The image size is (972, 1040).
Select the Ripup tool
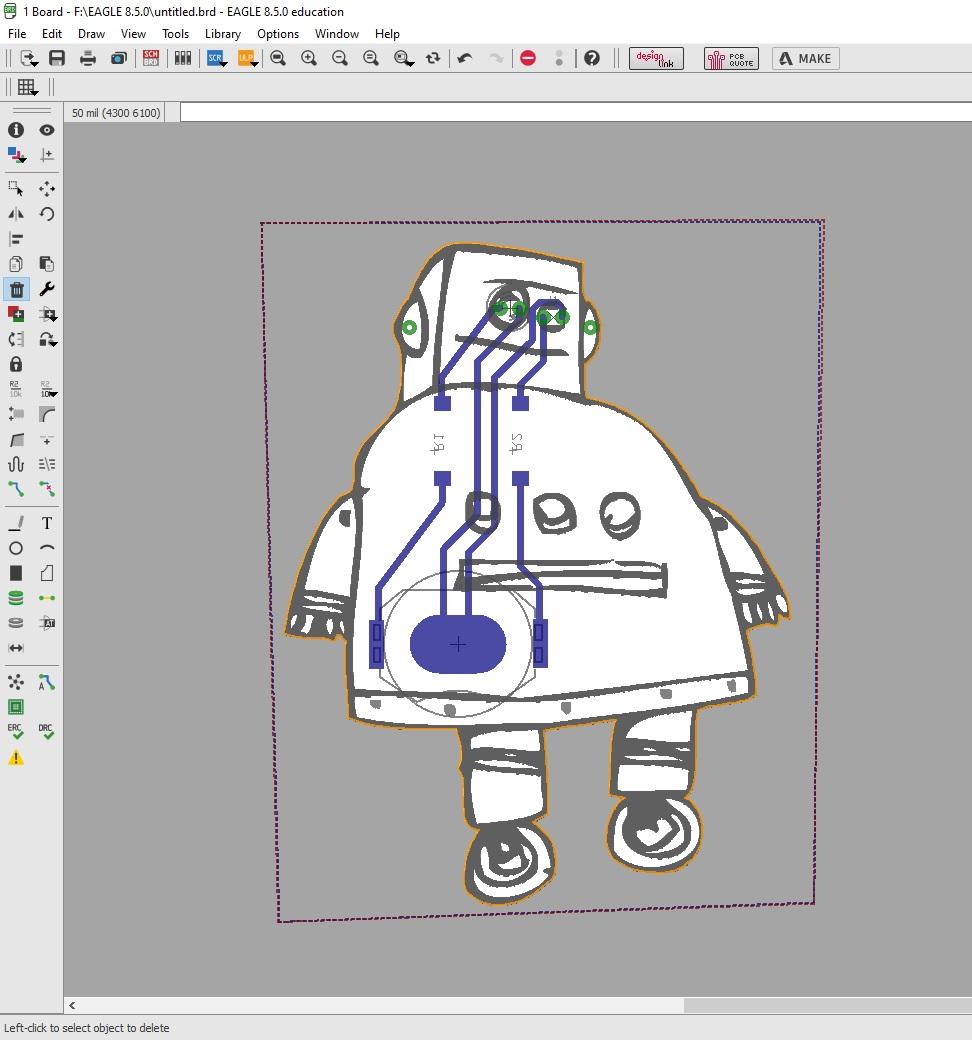tap(46, 489)
